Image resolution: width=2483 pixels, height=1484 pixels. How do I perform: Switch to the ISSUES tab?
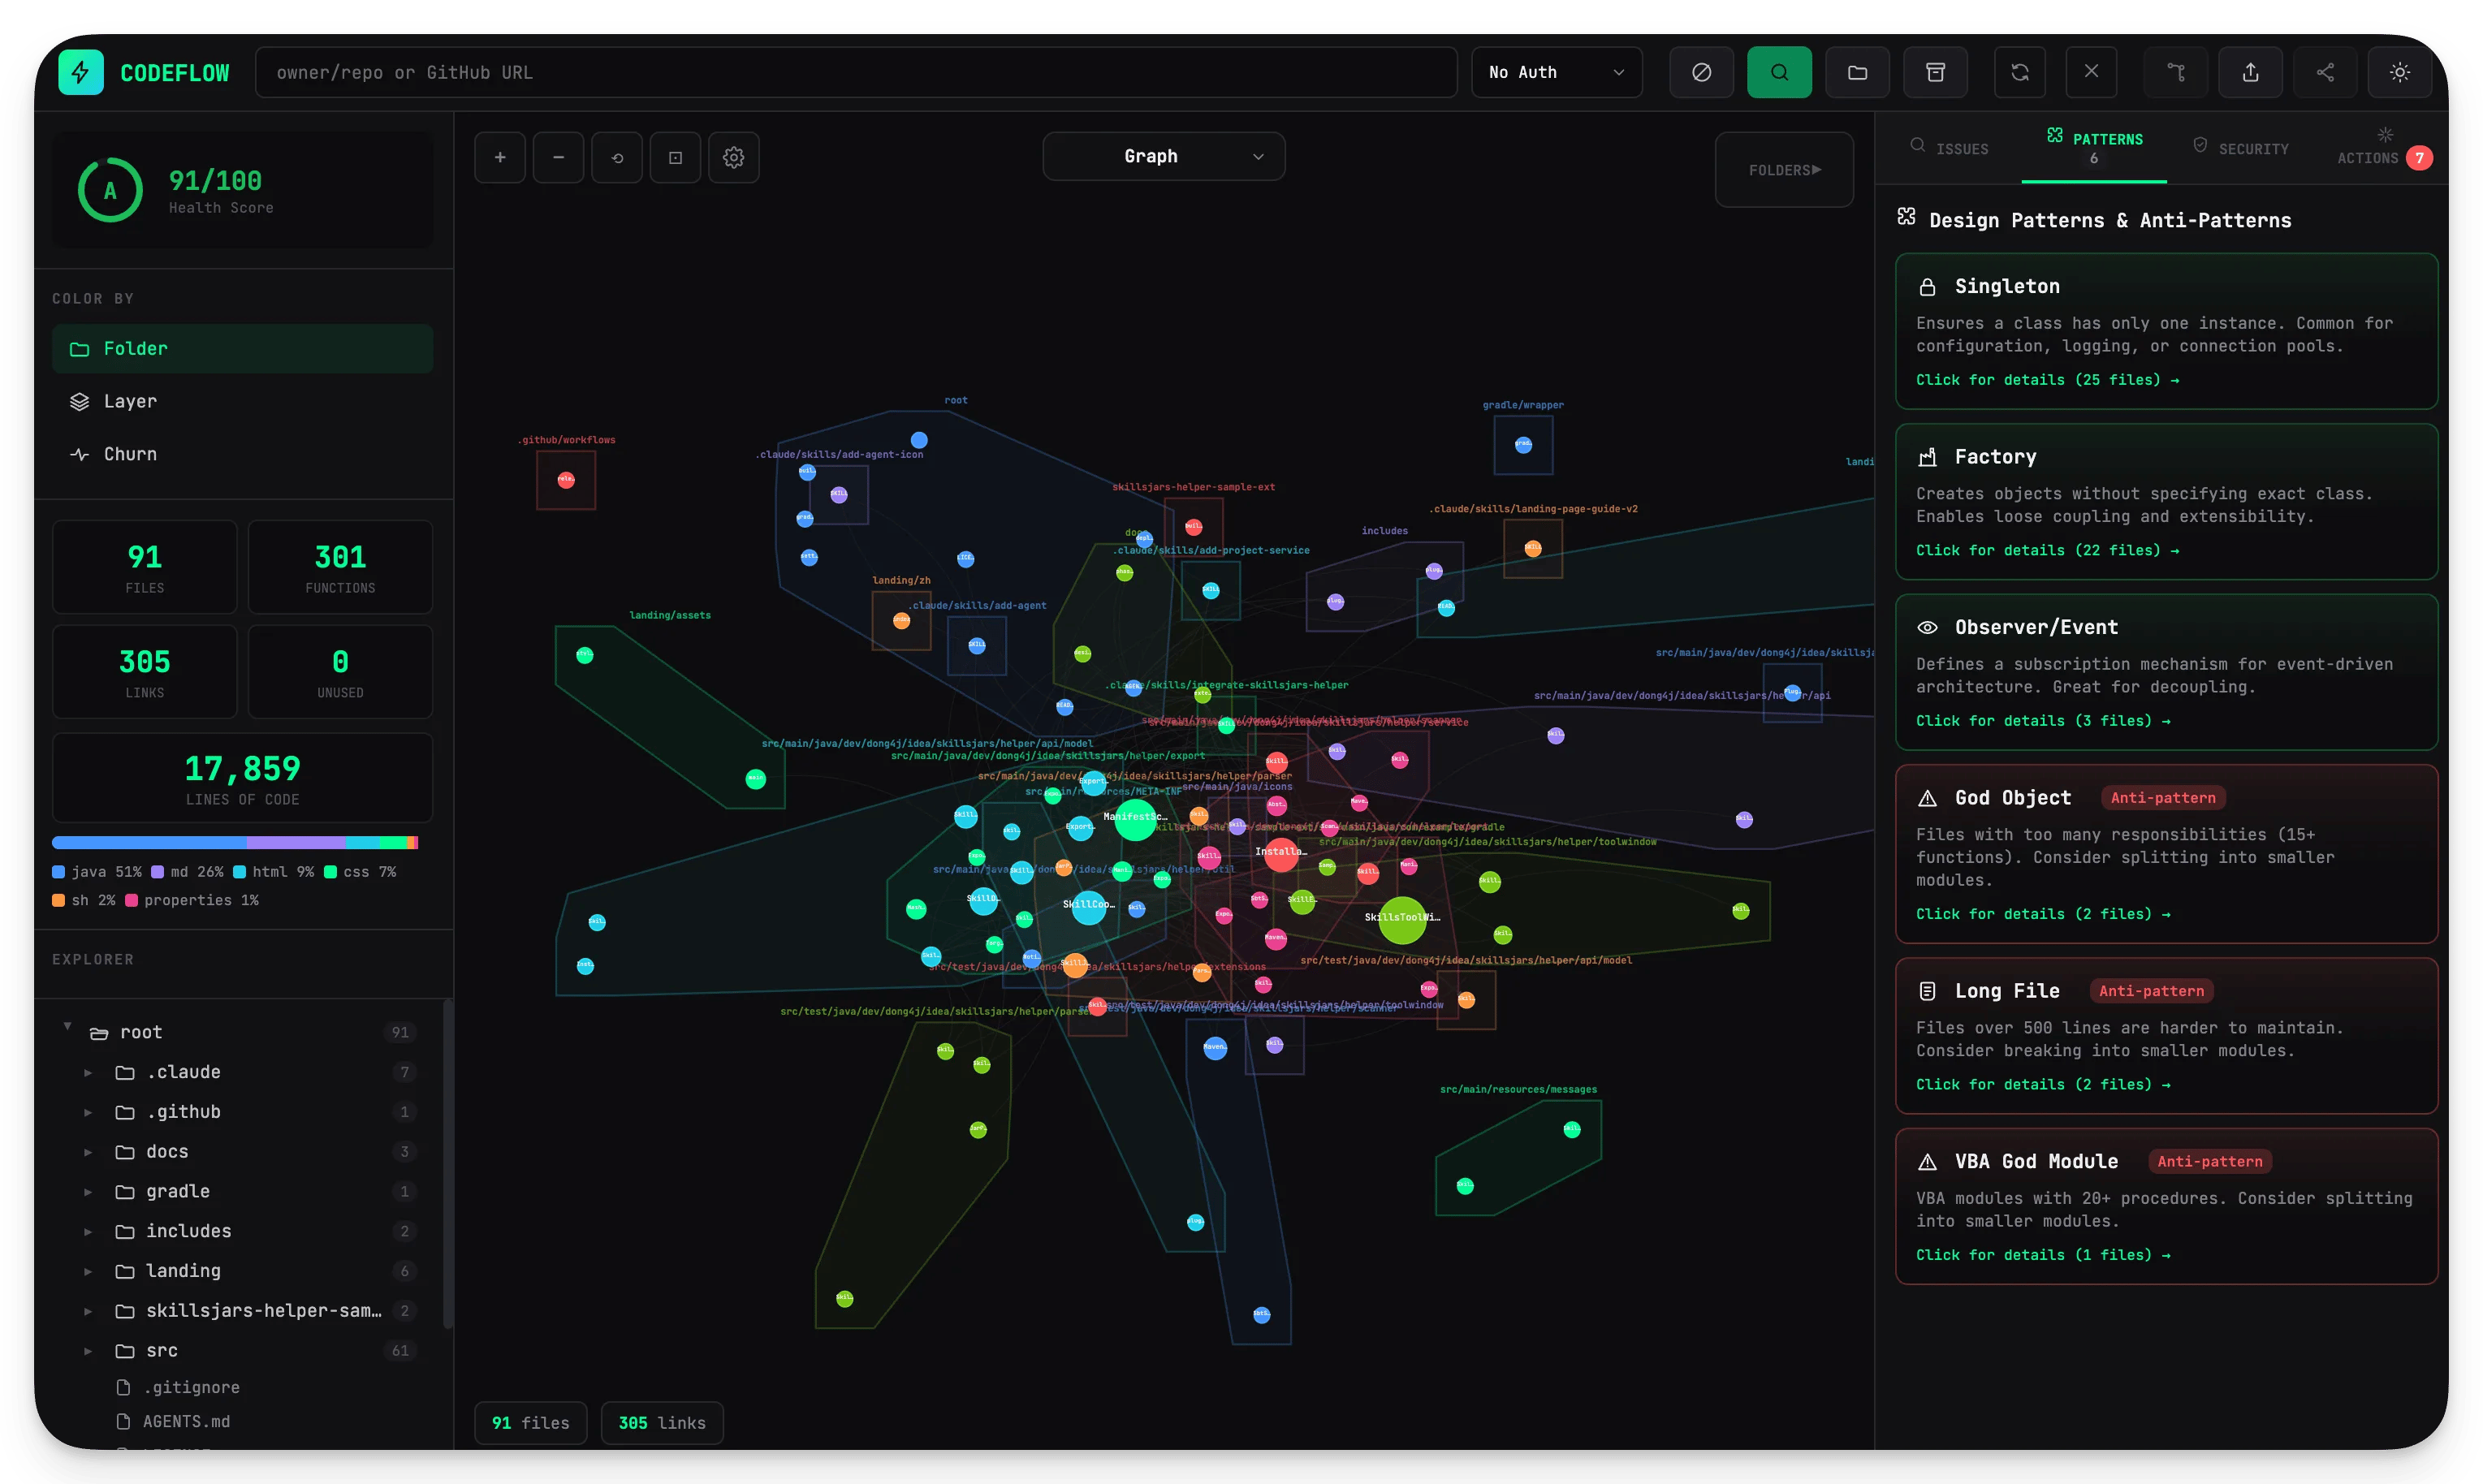(x=1948, y=148)
